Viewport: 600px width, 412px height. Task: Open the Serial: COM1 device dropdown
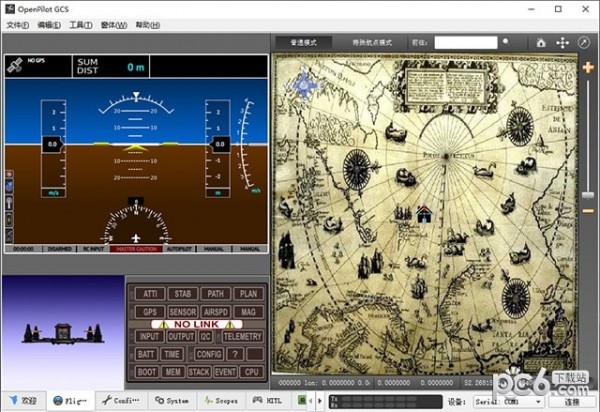(x=509, y=402)
